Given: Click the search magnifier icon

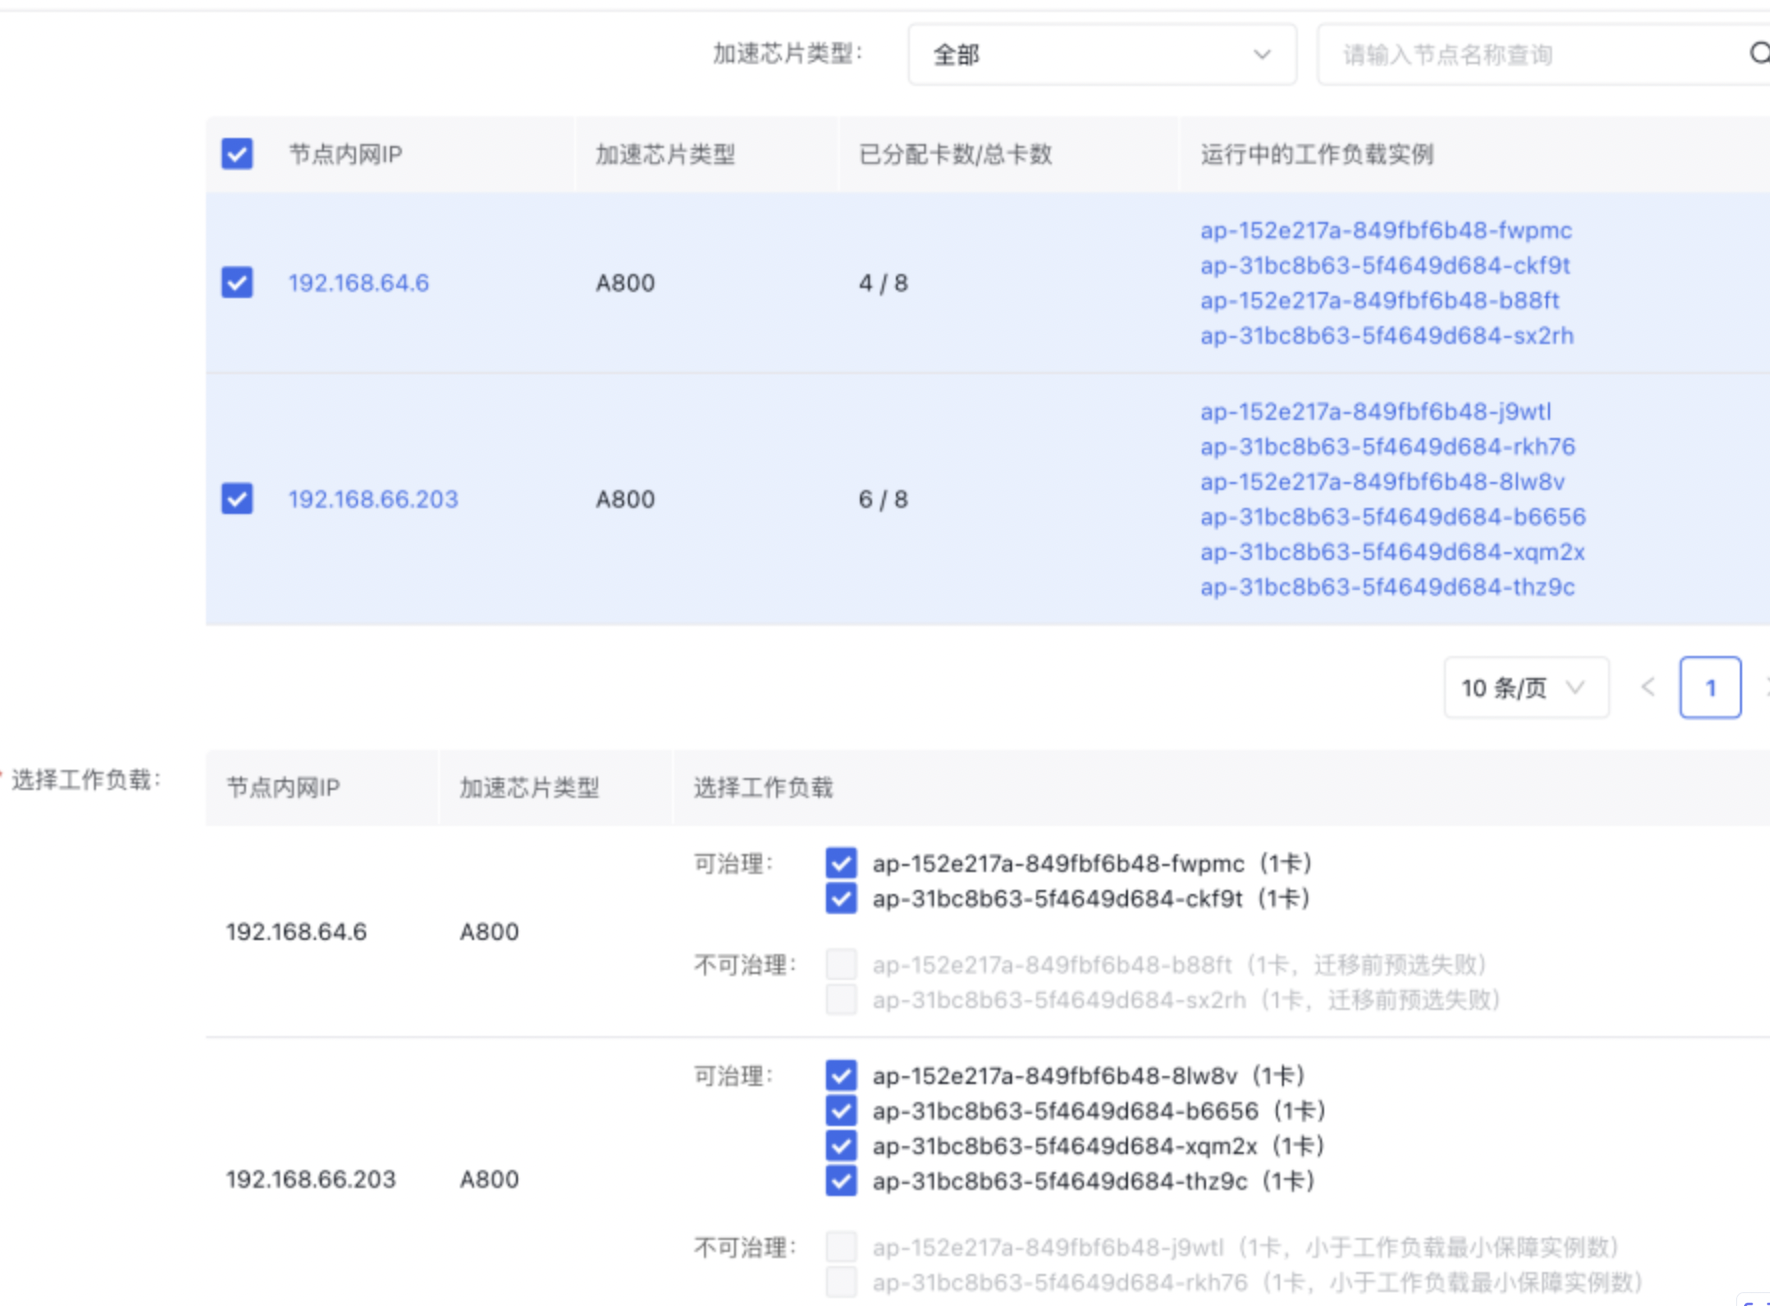Looking at the screenshot, I should coord(1759,55).
